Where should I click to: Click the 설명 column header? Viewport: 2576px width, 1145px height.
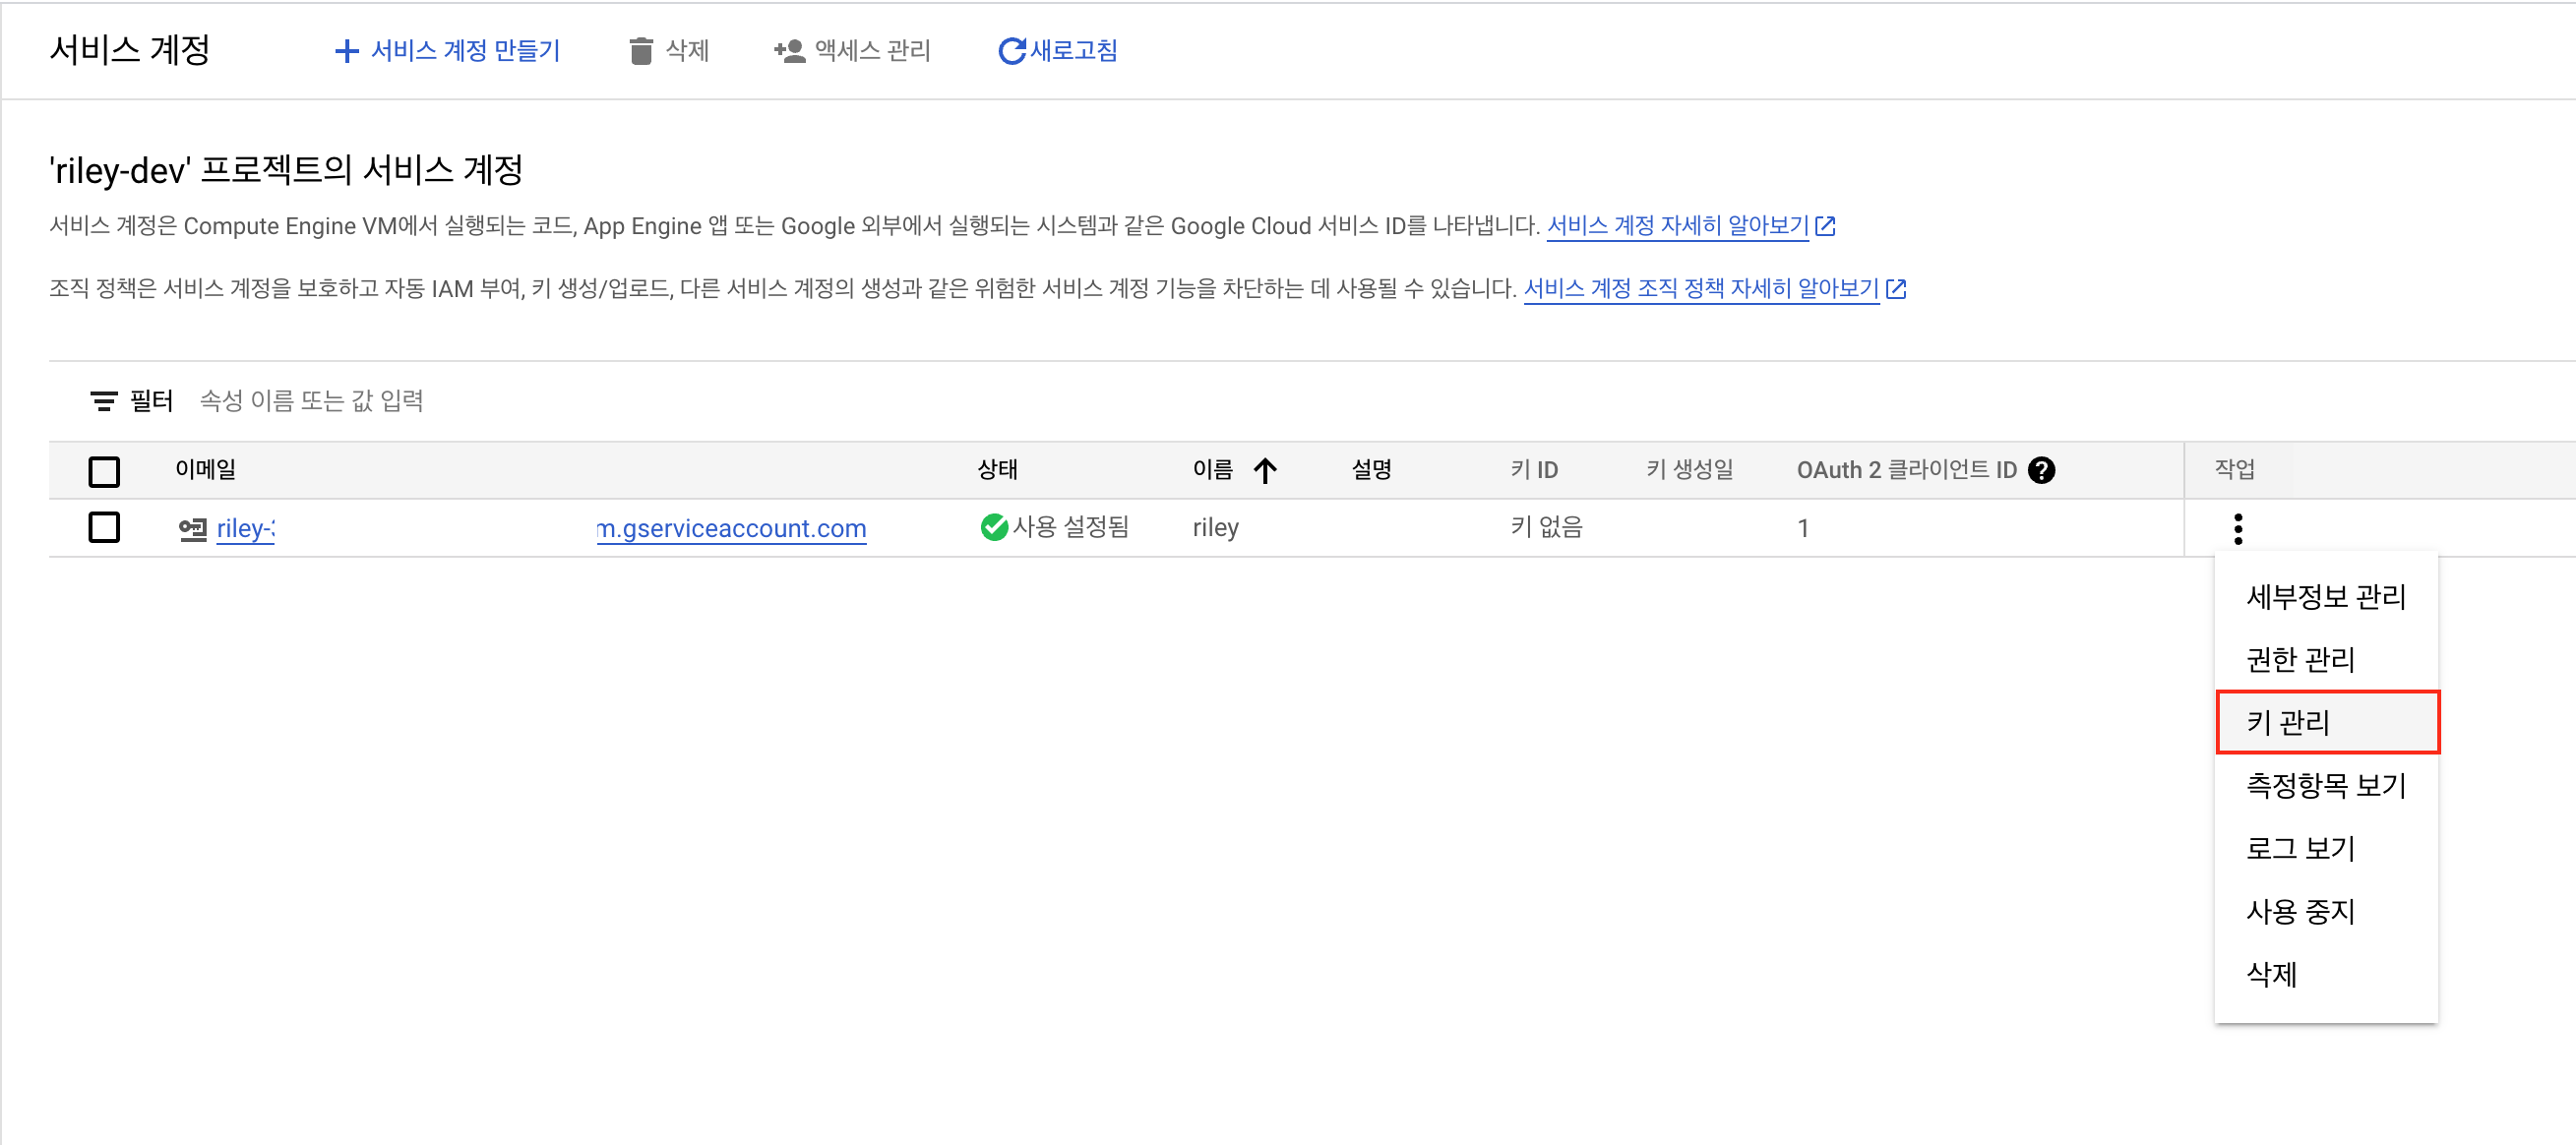click(1371, 469)
